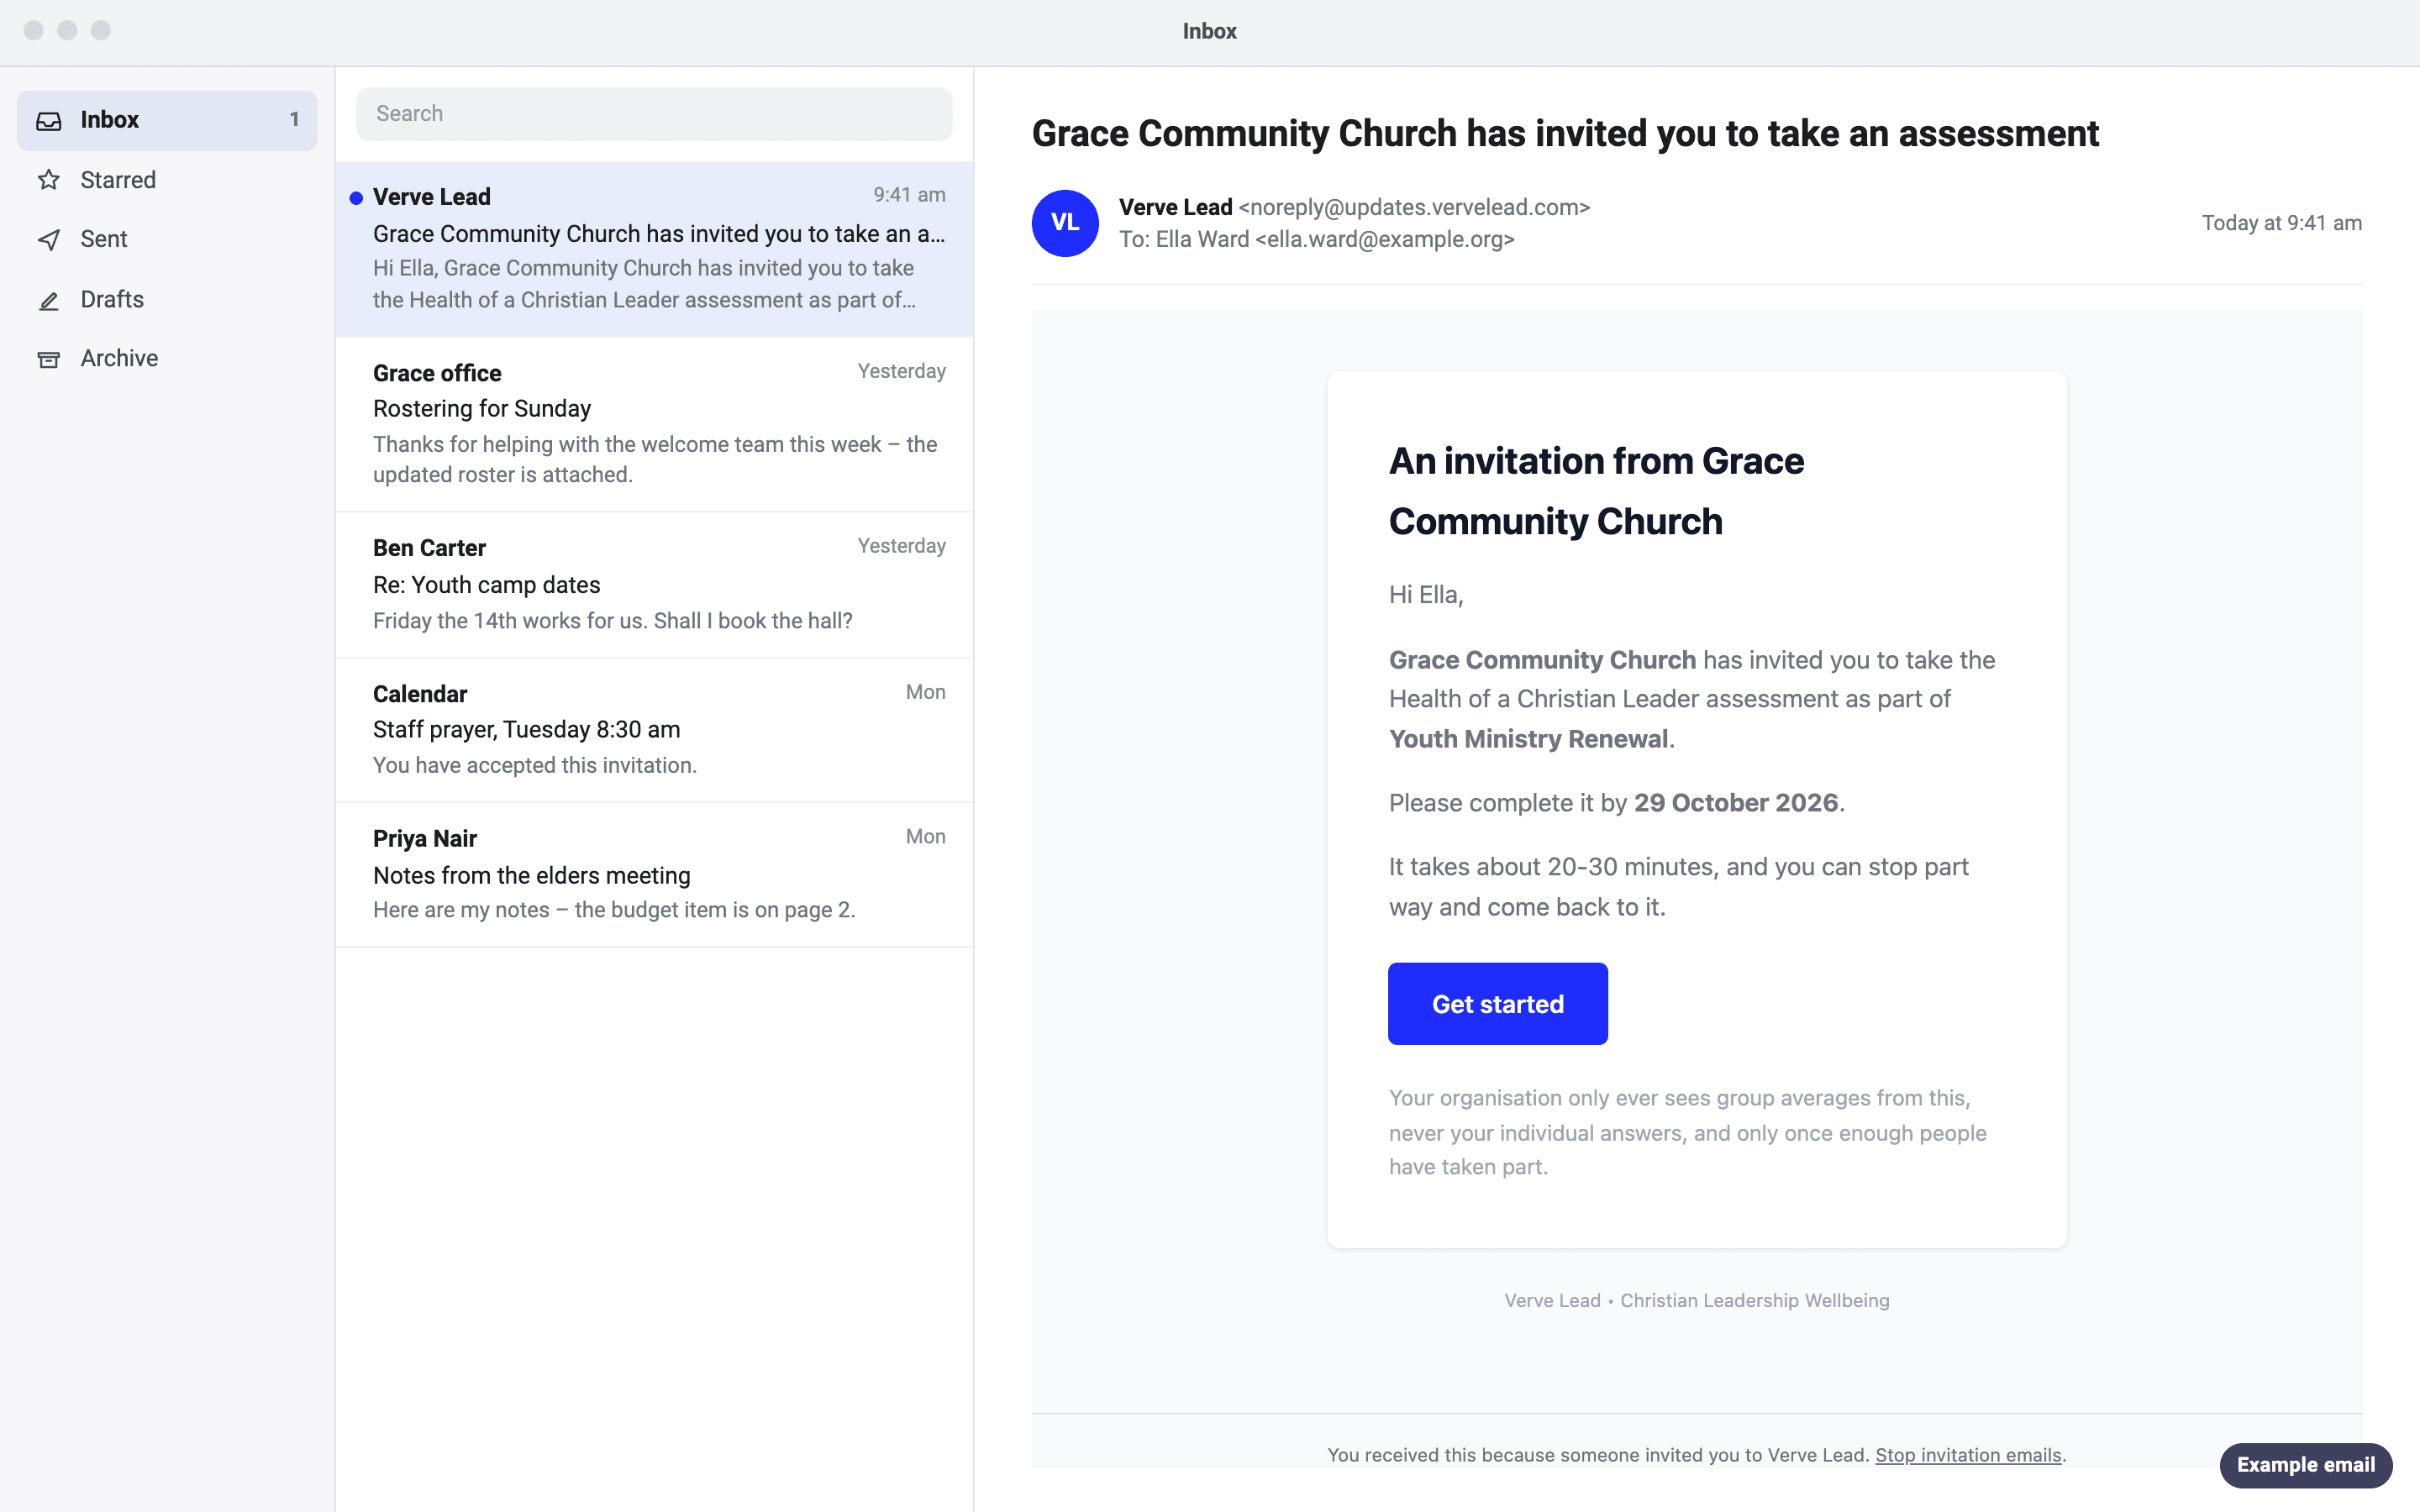Click the Example email badge
The height and width of the screenshot is (1512, 2420).
pyautogui.click(x=2305, y=1465)
